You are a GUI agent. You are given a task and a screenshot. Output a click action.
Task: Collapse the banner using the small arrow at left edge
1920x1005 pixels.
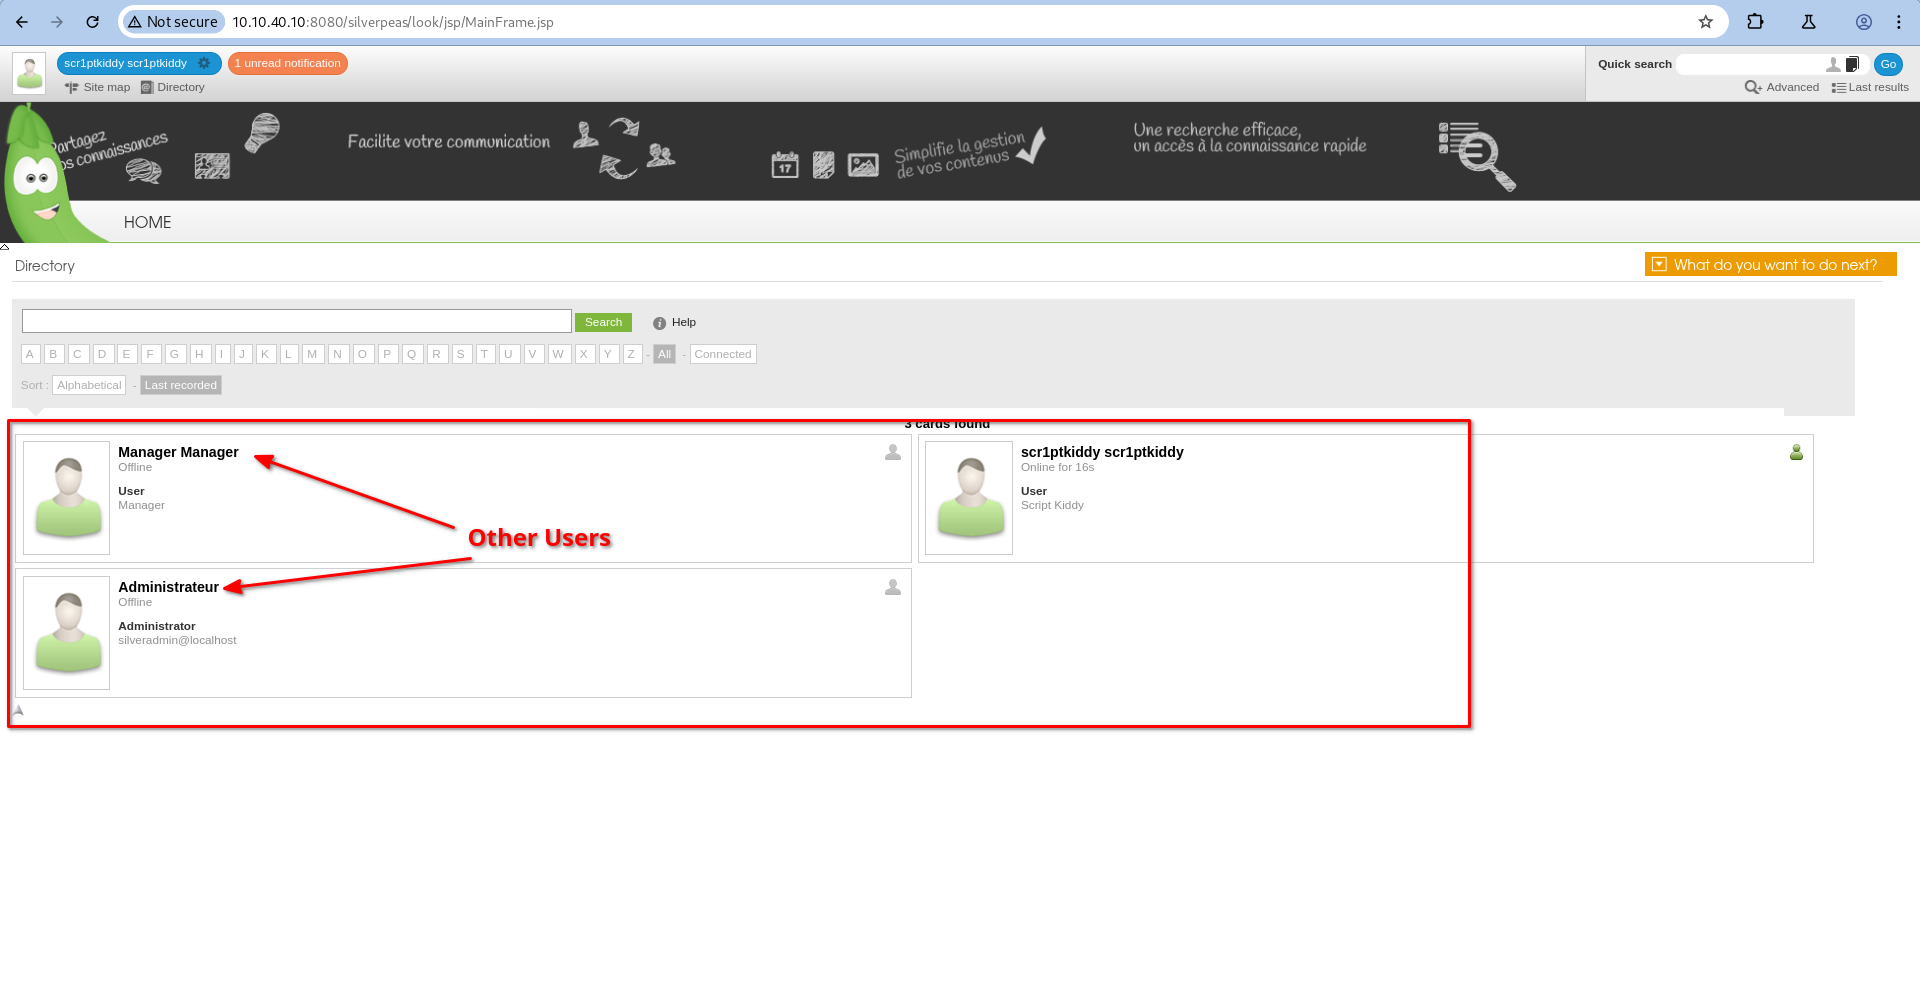[5, 246]
